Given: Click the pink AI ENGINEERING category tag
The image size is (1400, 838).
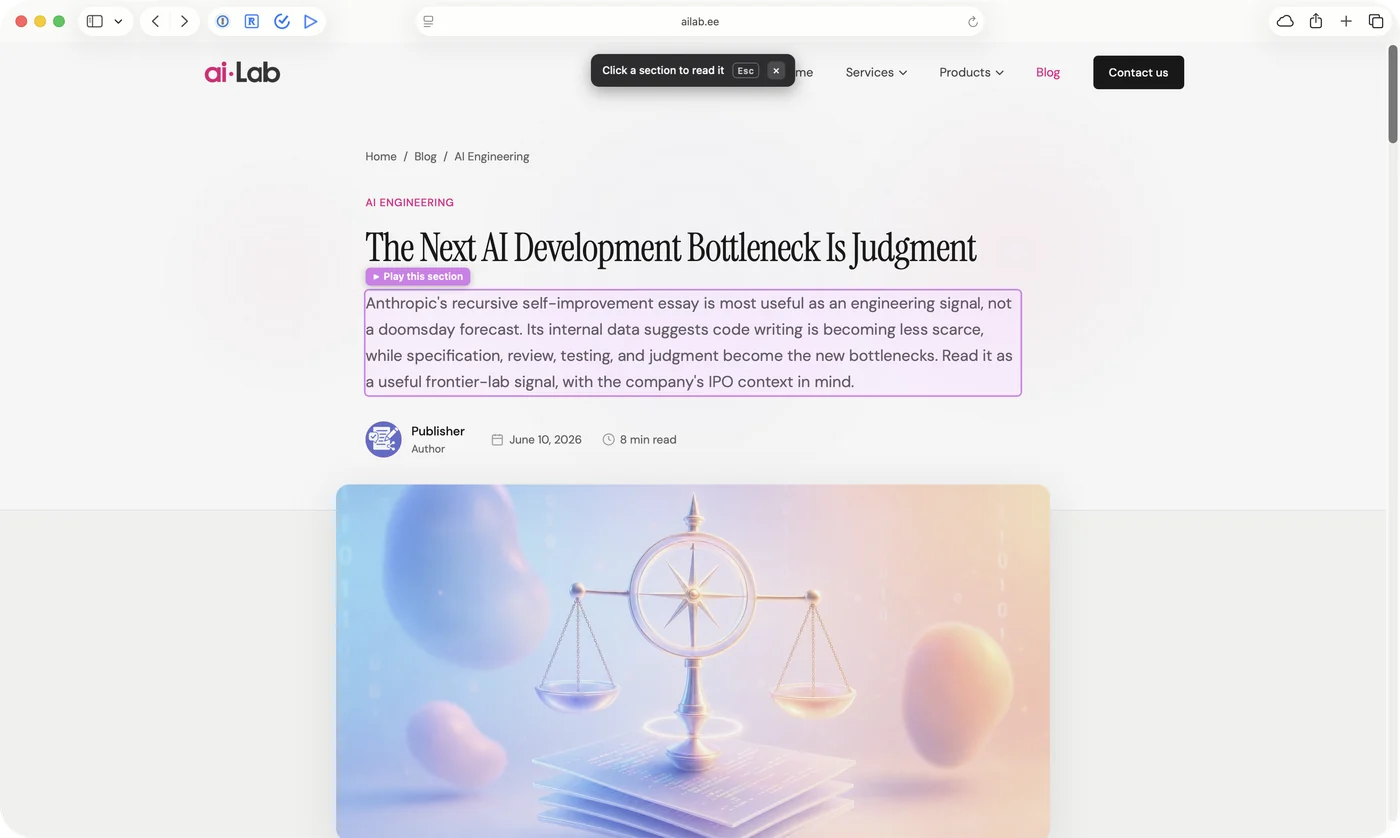Looking at the screenshot, I should point(409,202).
